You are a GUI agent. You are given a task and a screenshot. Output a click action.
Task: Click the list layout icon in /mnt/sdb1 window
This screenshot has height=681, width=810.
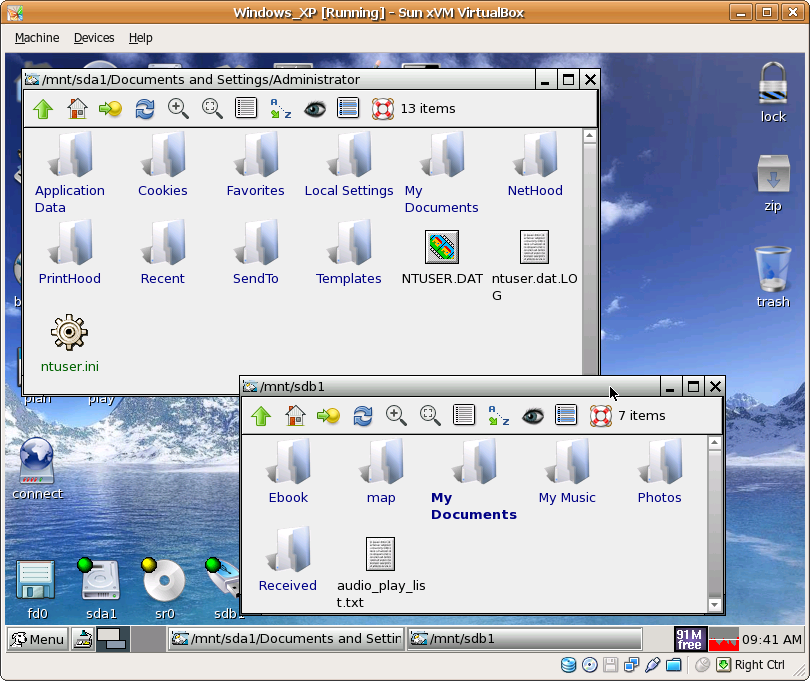click(x=566, y=415)
